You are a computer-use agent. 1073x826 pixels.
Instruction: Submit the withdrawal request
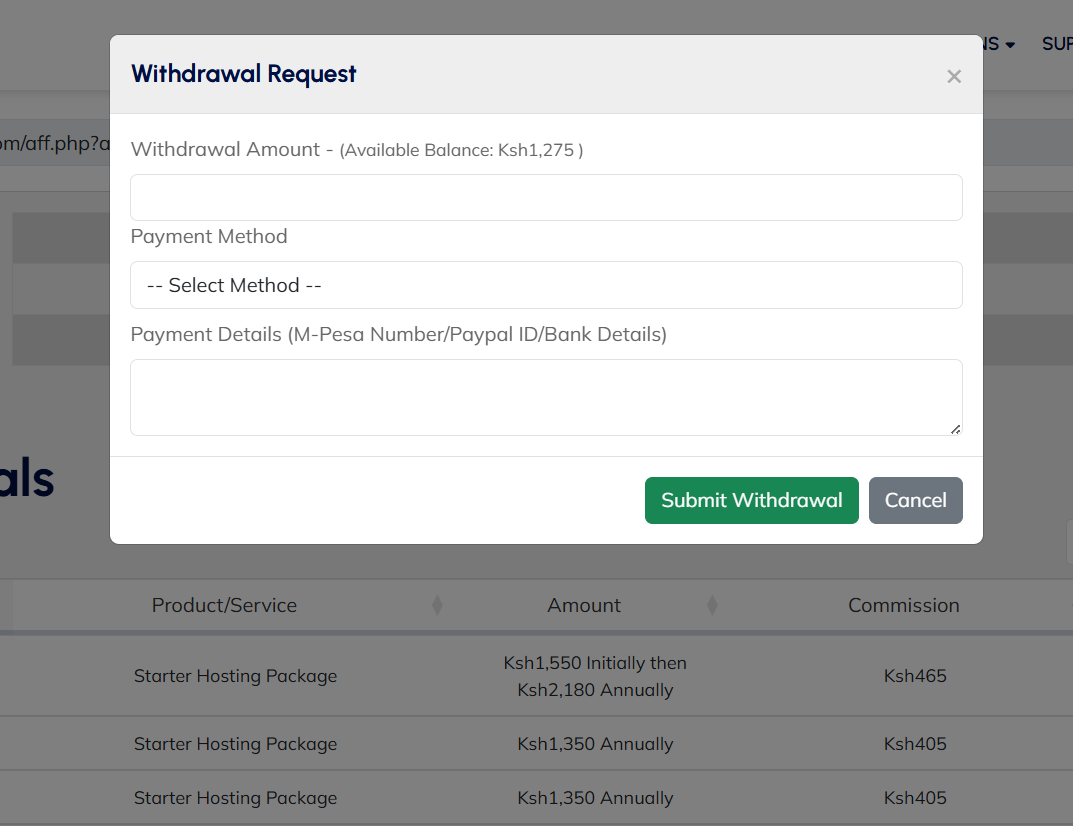tap(751, 500)
